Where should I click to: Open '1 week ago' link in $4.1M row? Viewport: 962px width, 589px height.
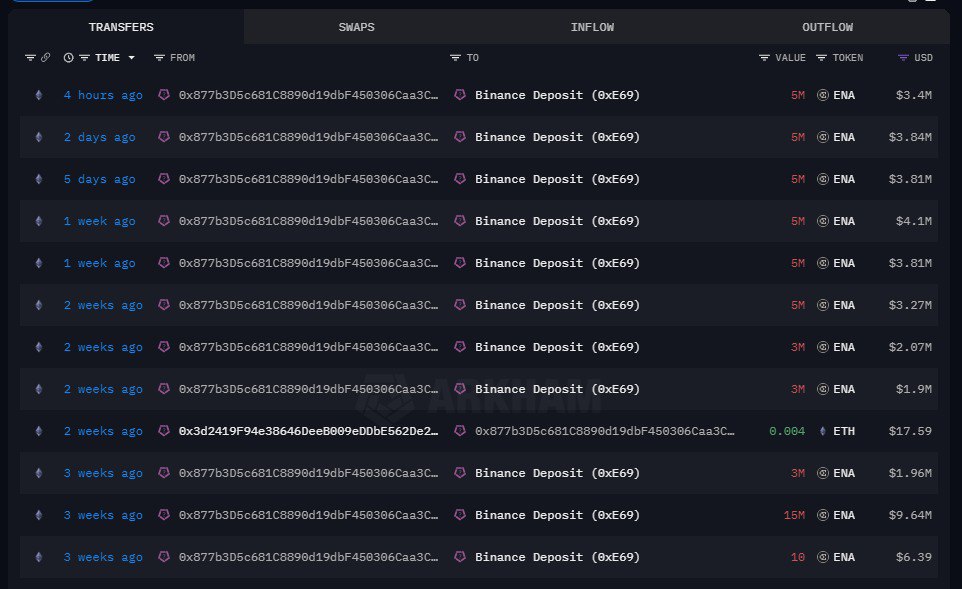pyautogui.click(x=99, y=221)
